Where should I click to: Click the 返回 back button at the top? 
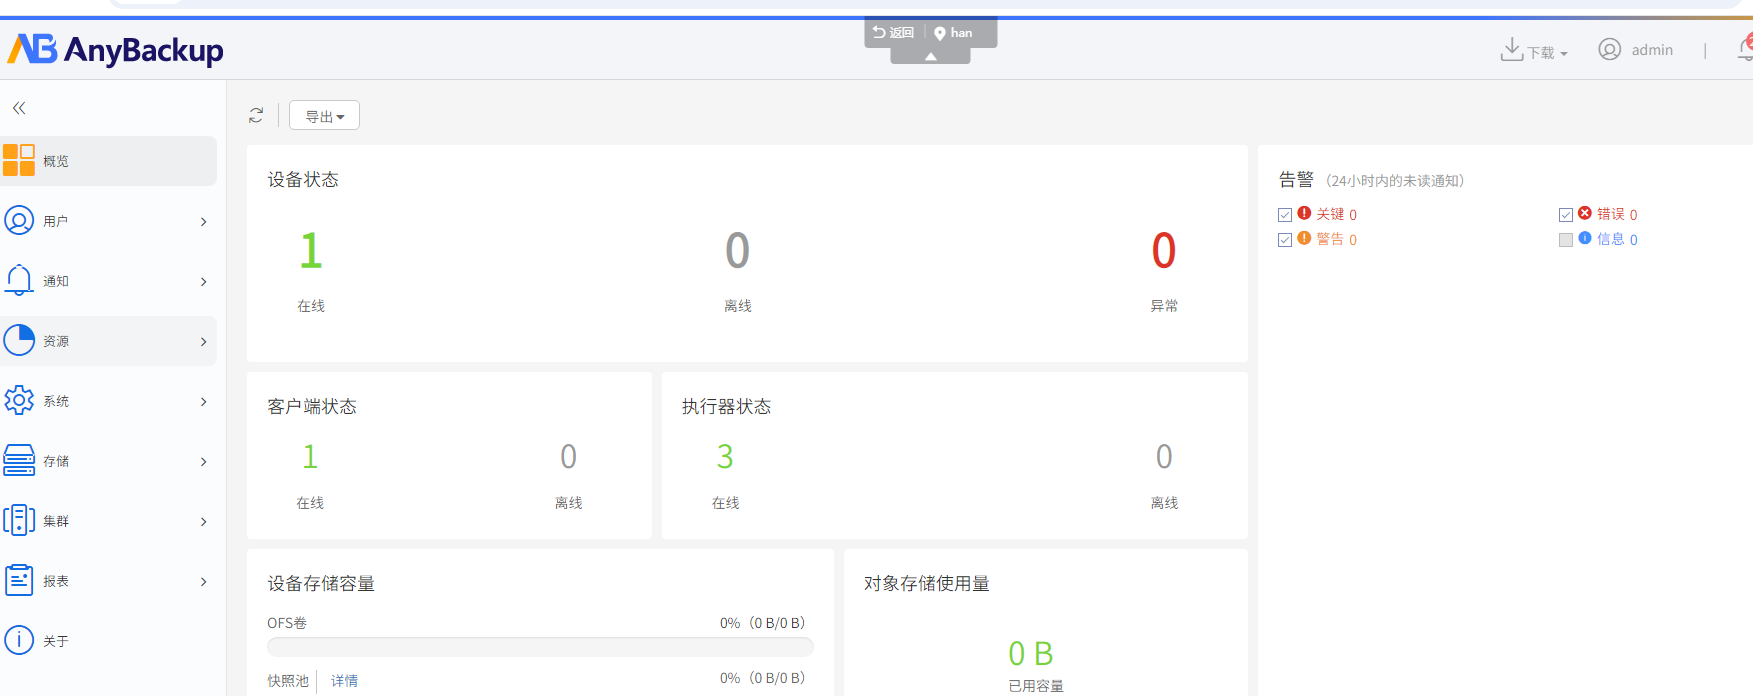894,33
